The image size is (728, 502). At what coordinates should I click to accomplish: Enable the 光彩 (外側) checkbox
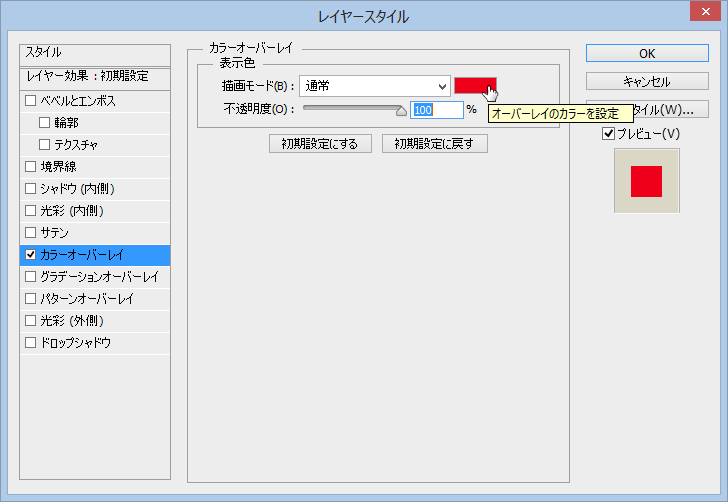pyautogui.click(x=30, y=321)
